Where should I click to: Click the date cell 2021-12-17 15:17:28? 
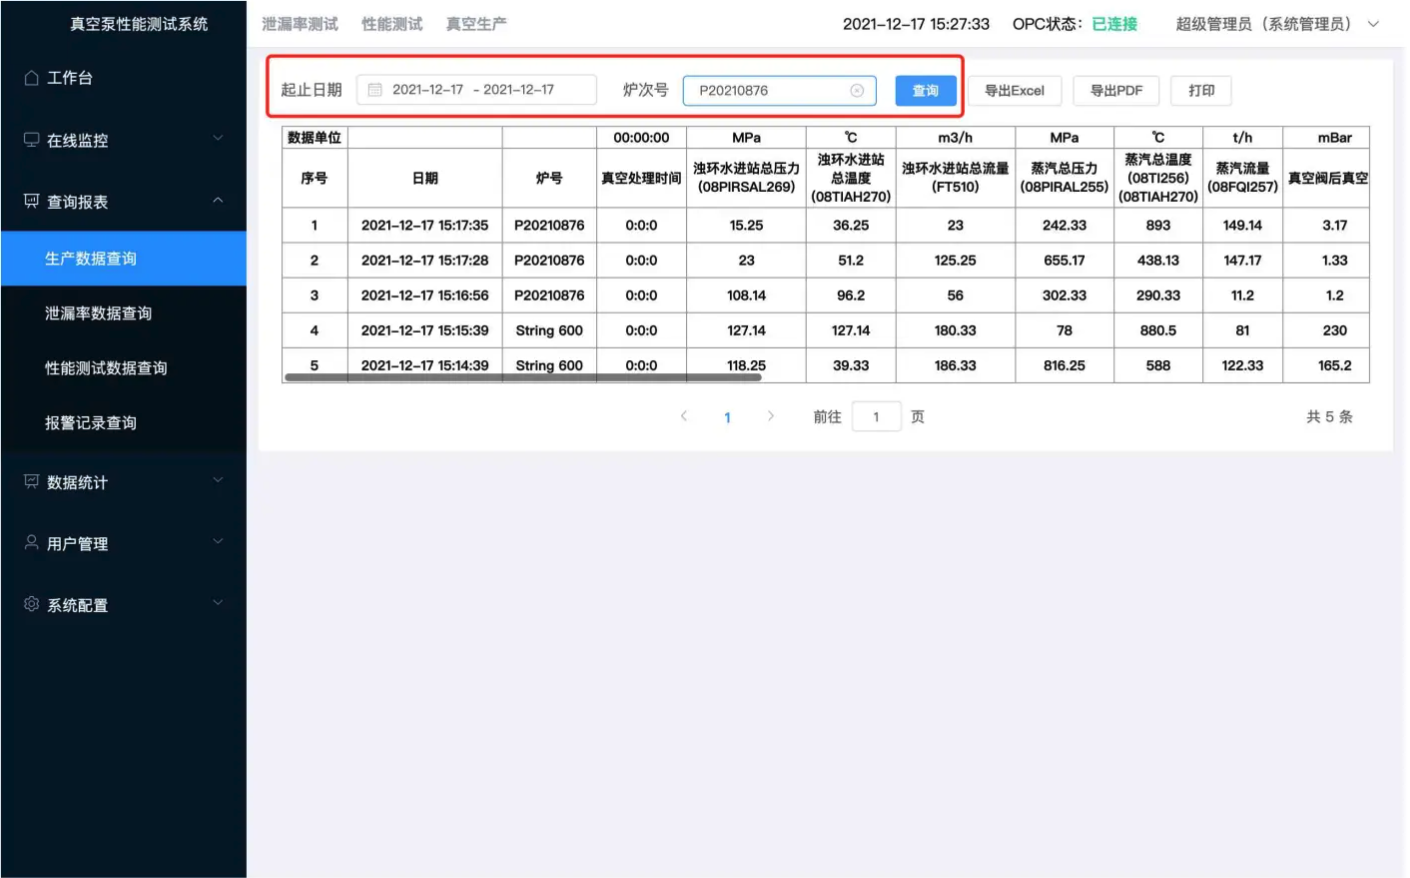(425, 260)
